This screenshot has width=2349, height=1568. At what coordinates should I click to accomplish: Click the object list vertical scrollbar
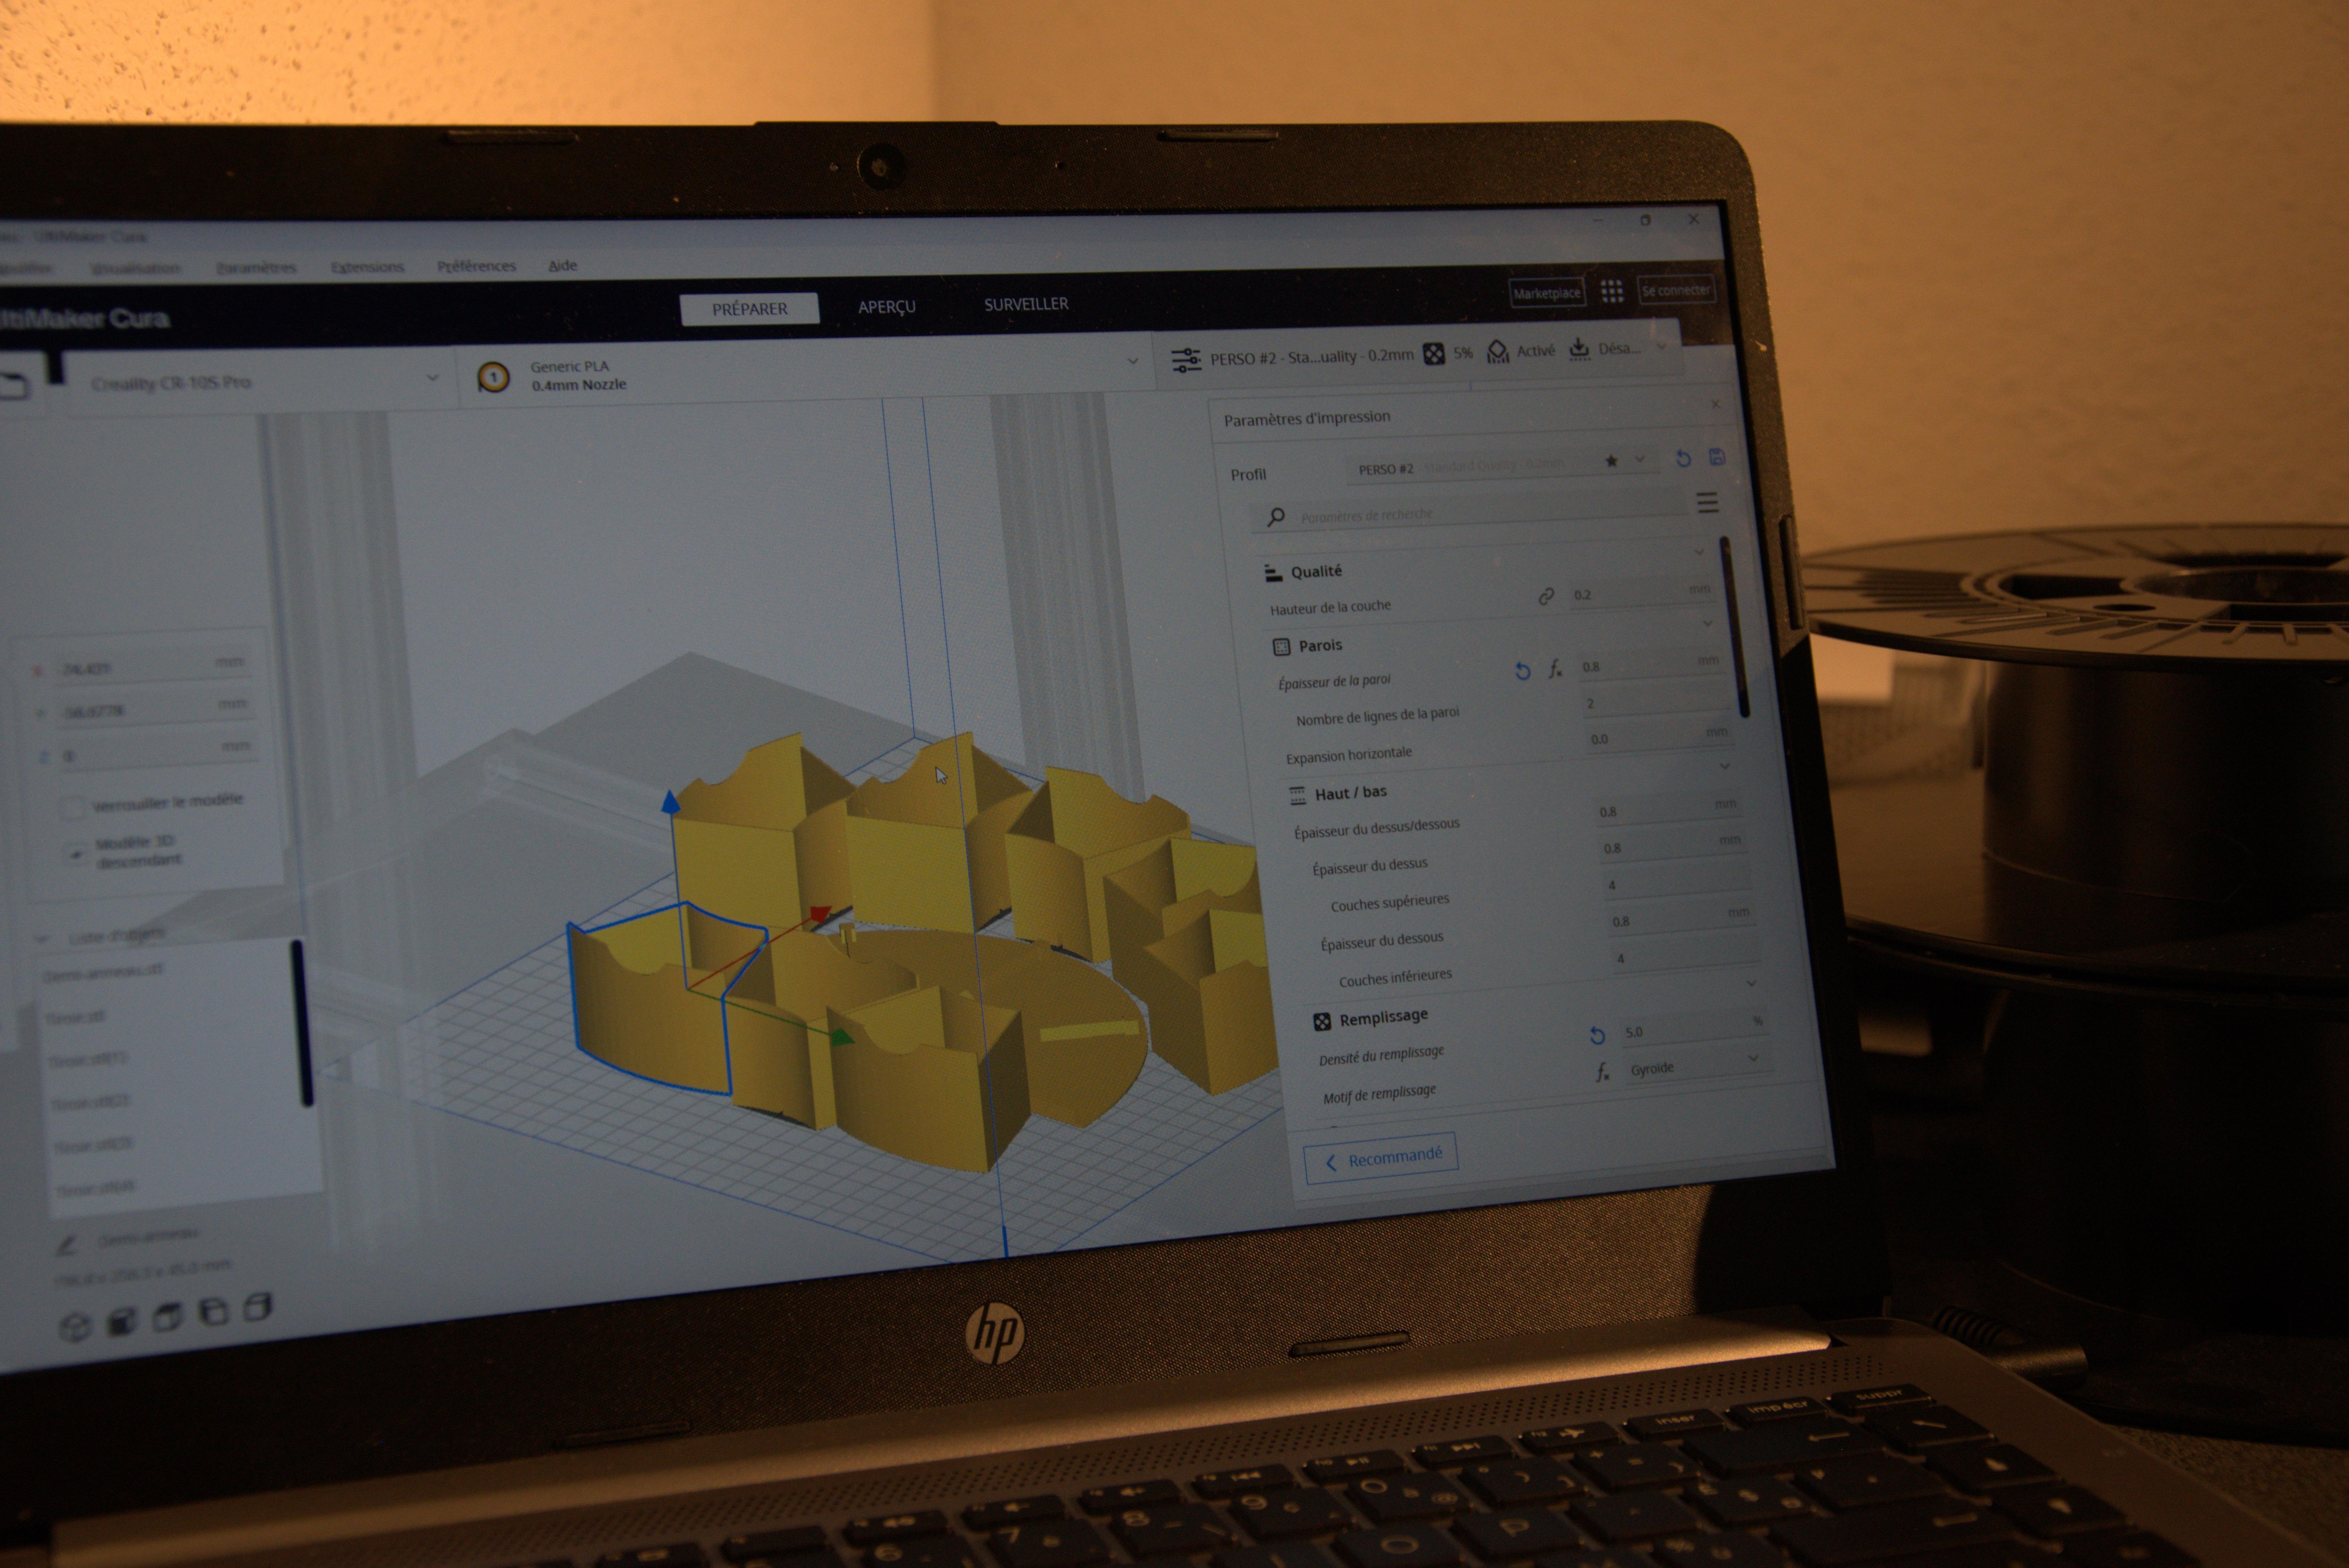point(301,1022)
